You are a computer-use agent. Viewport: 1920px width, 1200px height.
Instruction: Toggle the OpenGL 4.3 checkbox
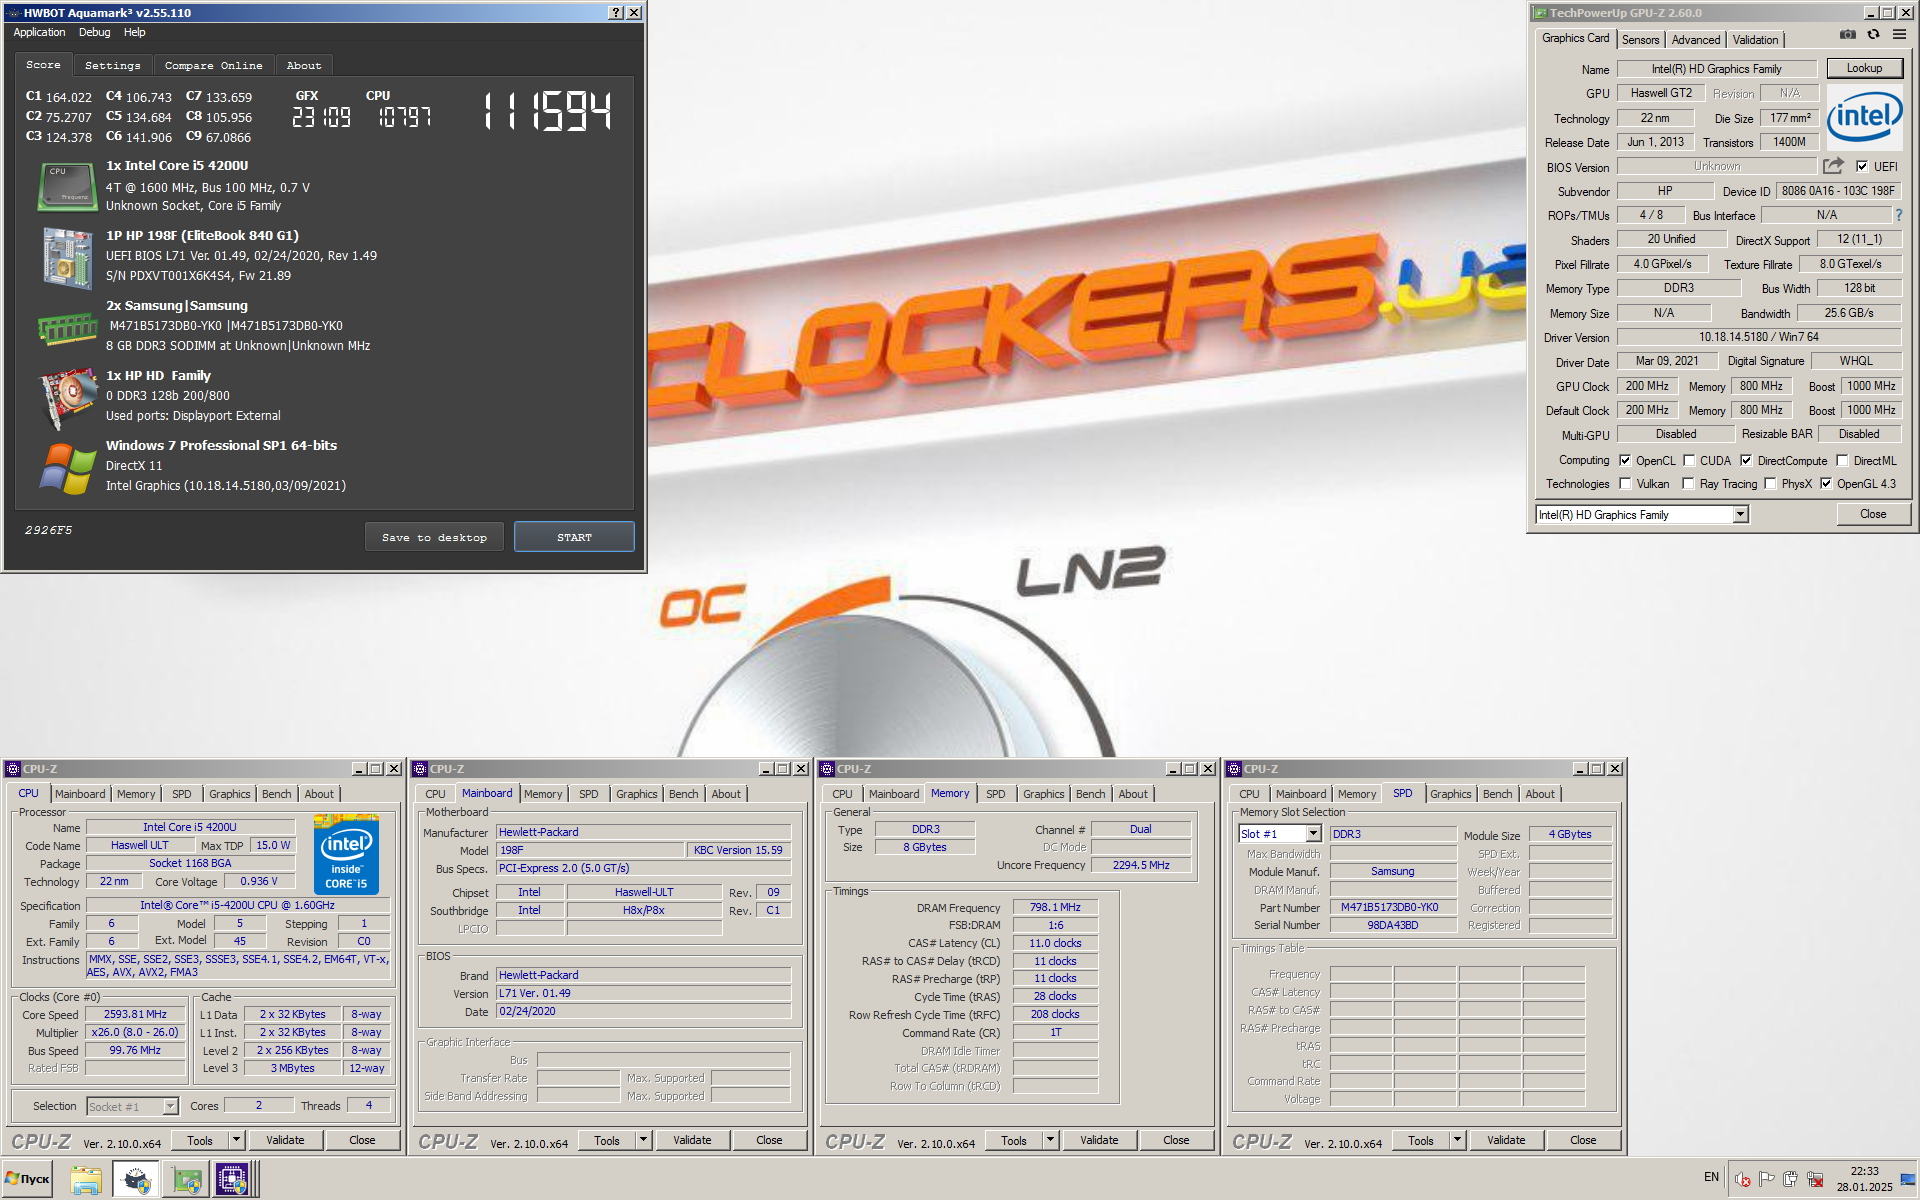tap(1826, 484)
